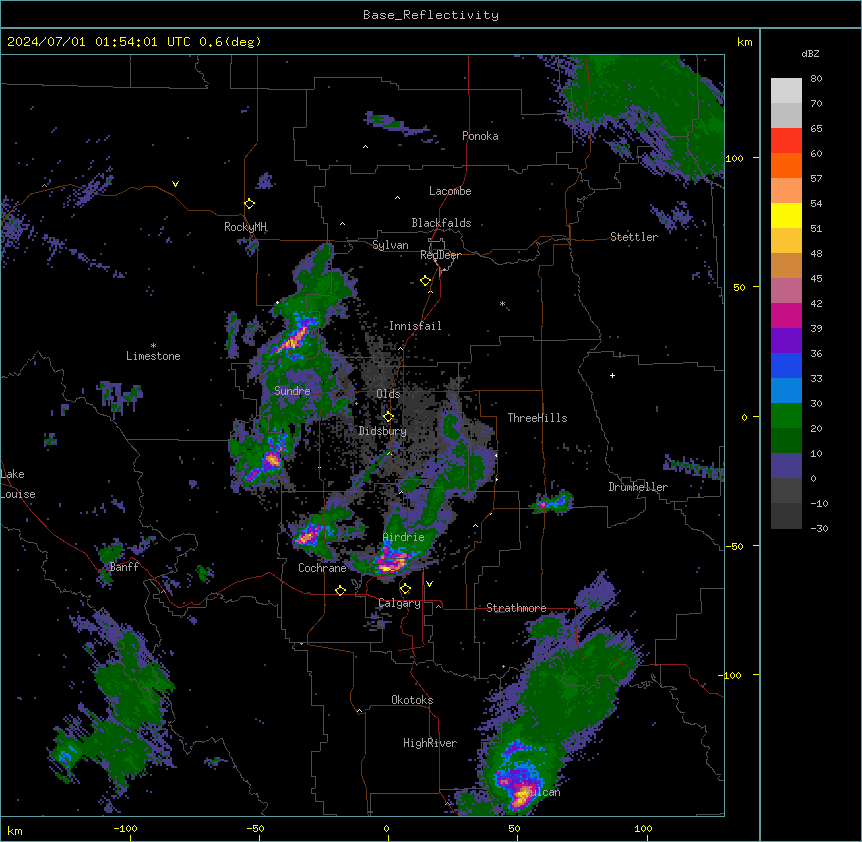Click the HighRiver city label
This screenshot has width=862, height=842.
point(430,743)
